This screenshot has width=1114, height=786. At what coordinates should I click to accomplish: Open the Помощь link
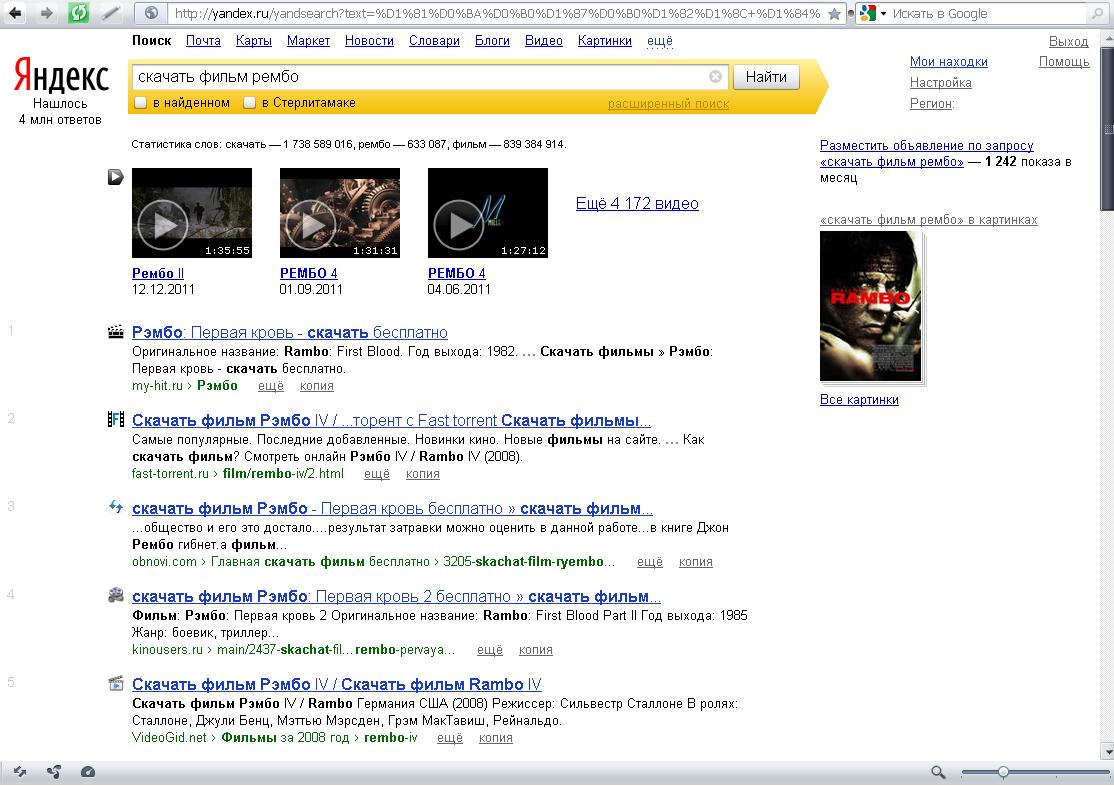1064,62
